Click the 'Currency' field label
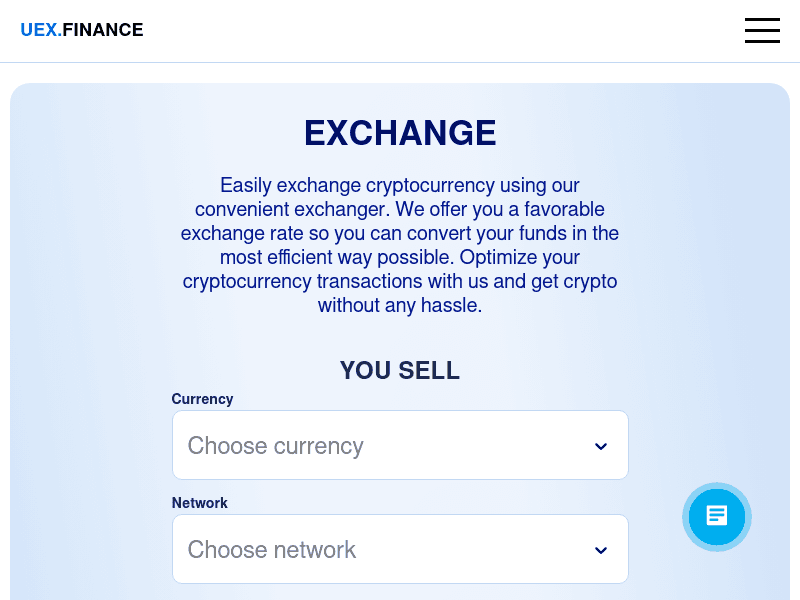The width and height of the screenshot is (800, 600). [x=202, y=399]
